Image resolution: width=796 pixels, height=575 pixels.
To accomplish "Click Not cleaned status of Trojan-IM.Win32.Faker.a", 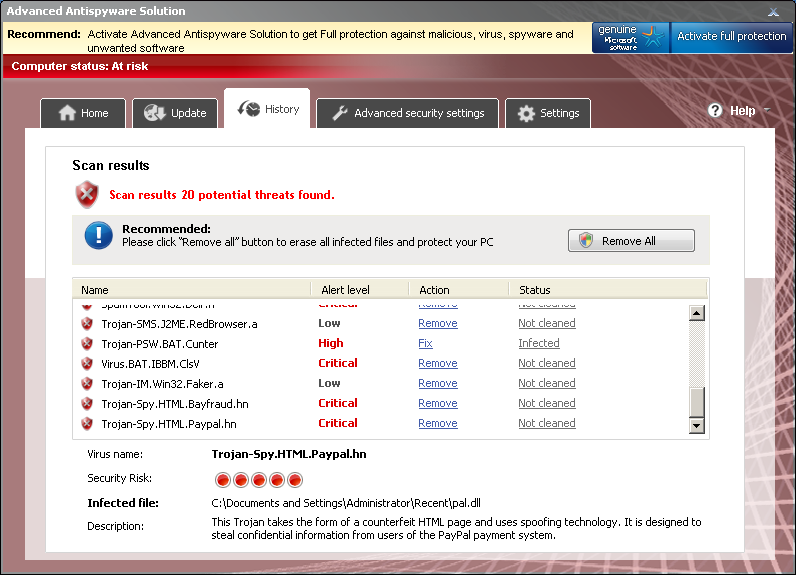I will click(x=547, y=383).
